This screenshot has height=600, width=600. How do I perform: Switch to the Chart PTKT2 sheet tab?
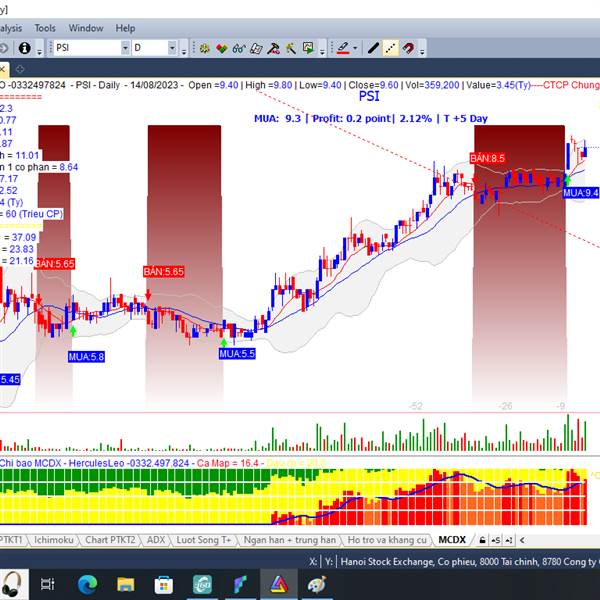tap(110, 540)
